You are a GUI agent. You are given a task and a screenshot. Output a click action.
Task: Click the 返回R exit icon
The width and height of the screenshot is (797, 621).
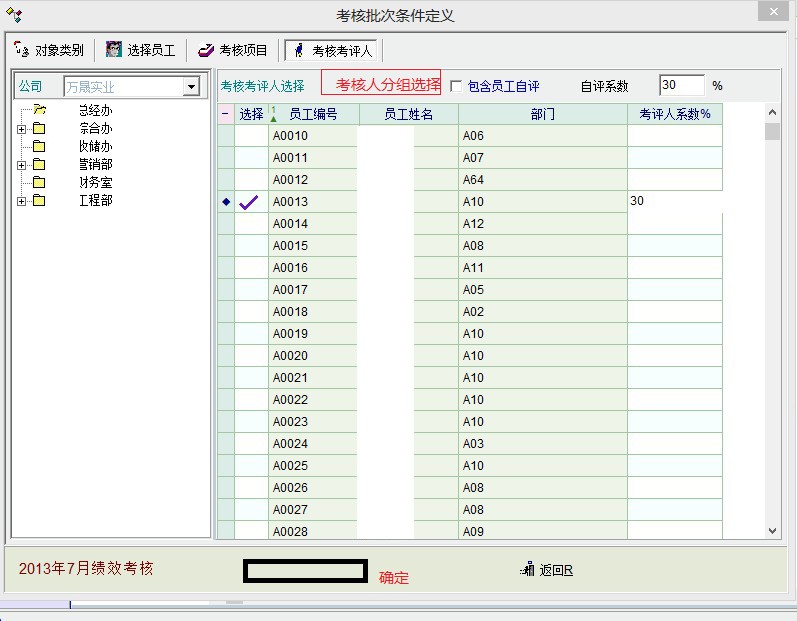pos(527,570)
